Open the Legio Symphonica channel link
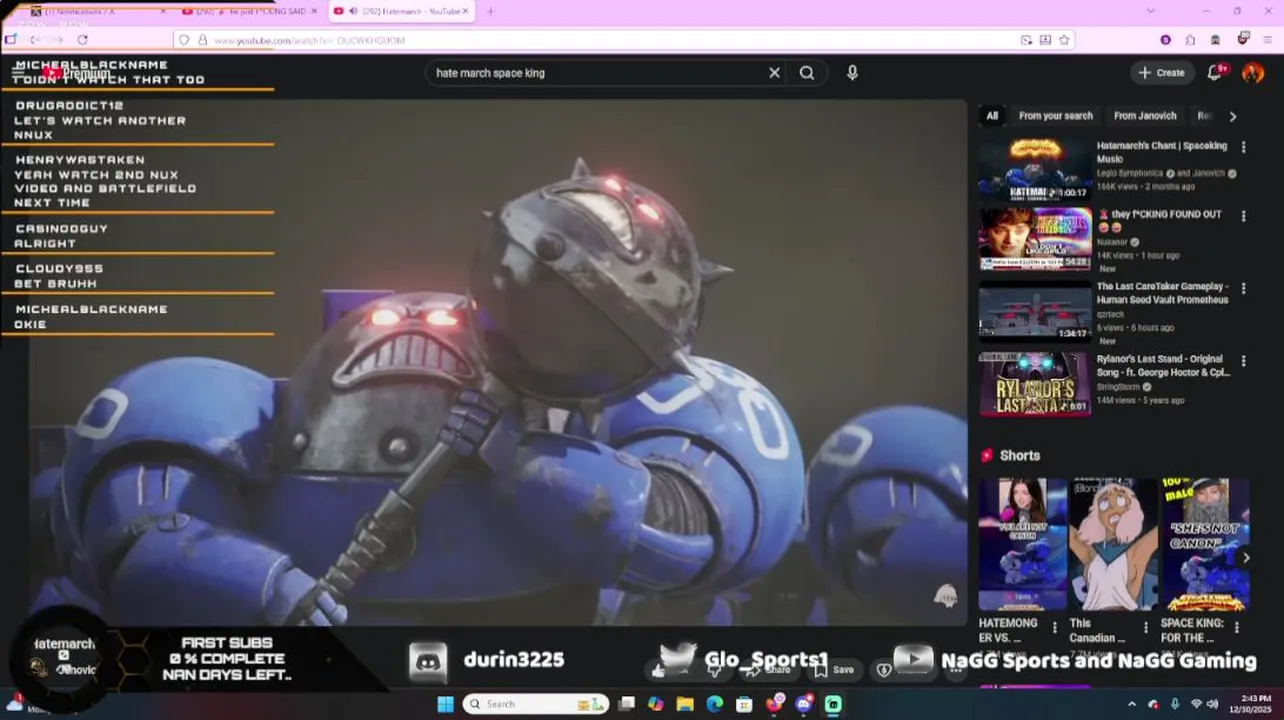 [x=1130, y=173]
